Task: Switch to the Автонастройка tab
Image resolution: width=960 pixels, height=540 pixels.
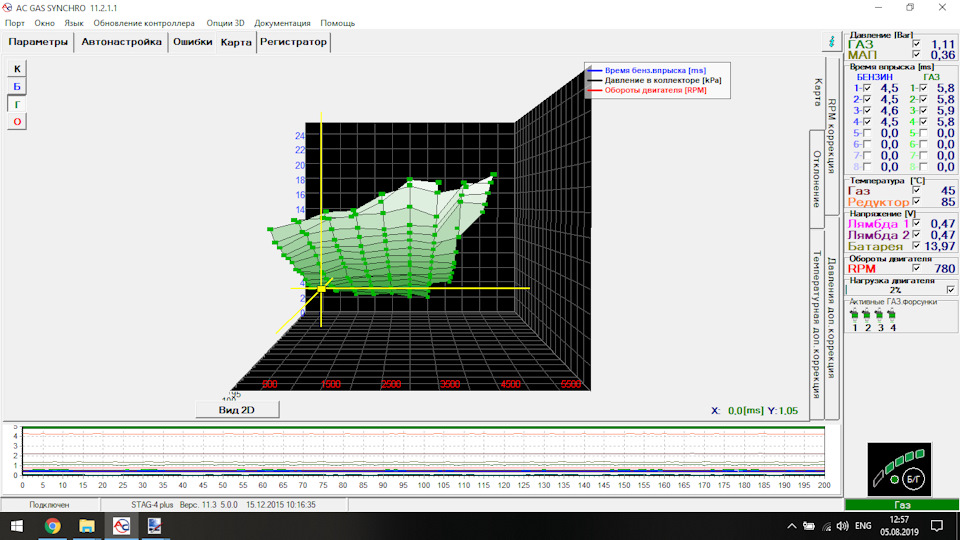Action: click(121, 42)
